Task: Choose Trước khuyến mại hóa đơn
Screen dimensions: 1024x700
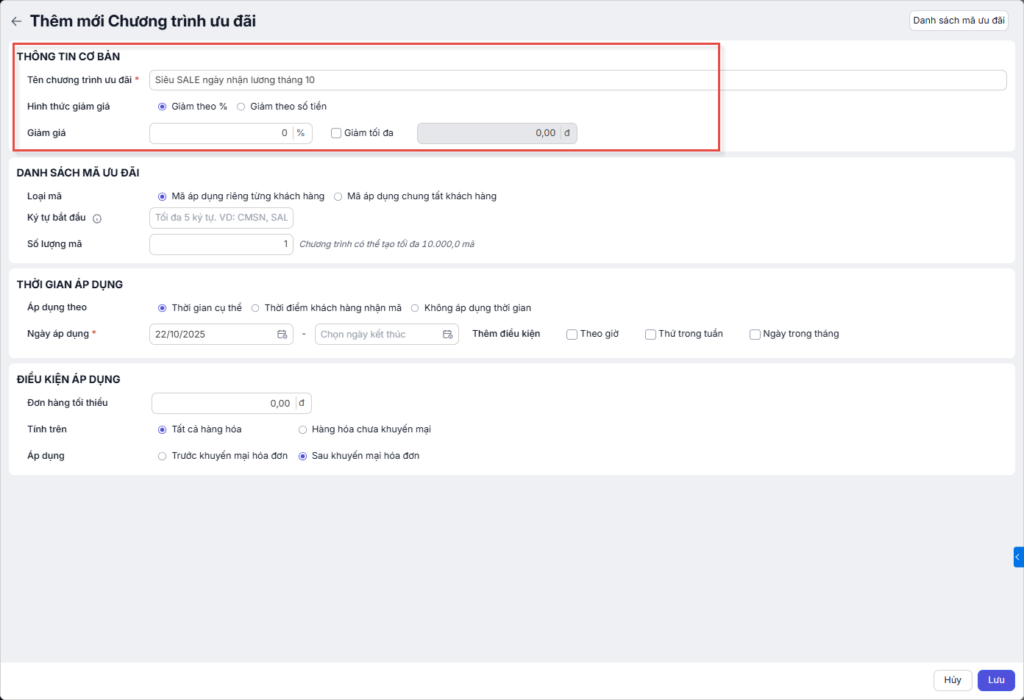Action: tap(162, 456)
